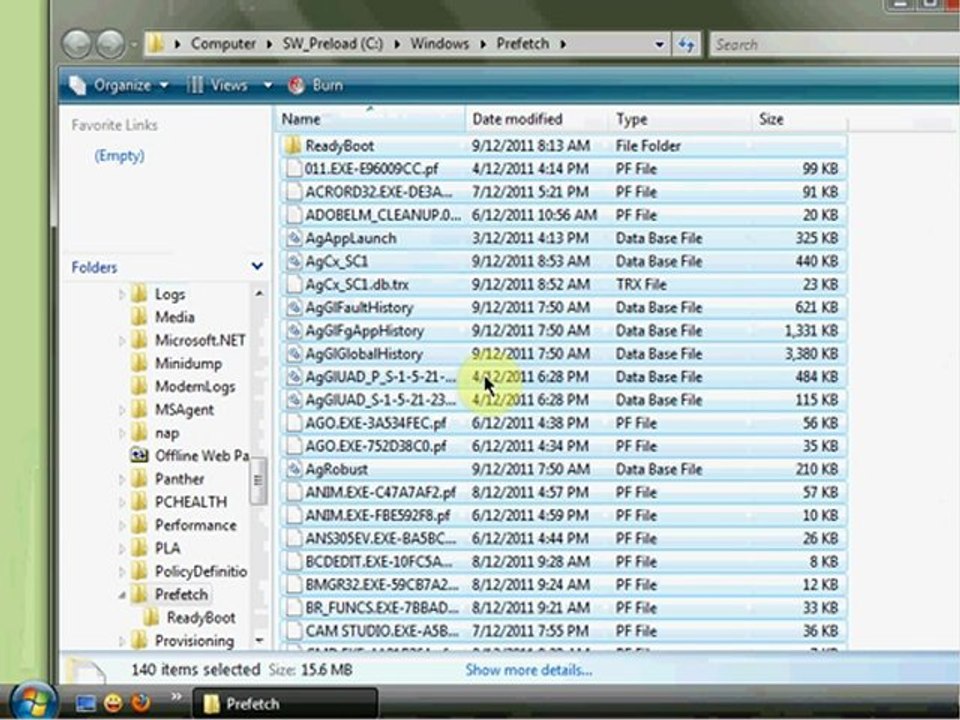Expand the Microsoft.NET tree node
The height and width of the screenshot is (720, 960).
click(x=121, y=340)
